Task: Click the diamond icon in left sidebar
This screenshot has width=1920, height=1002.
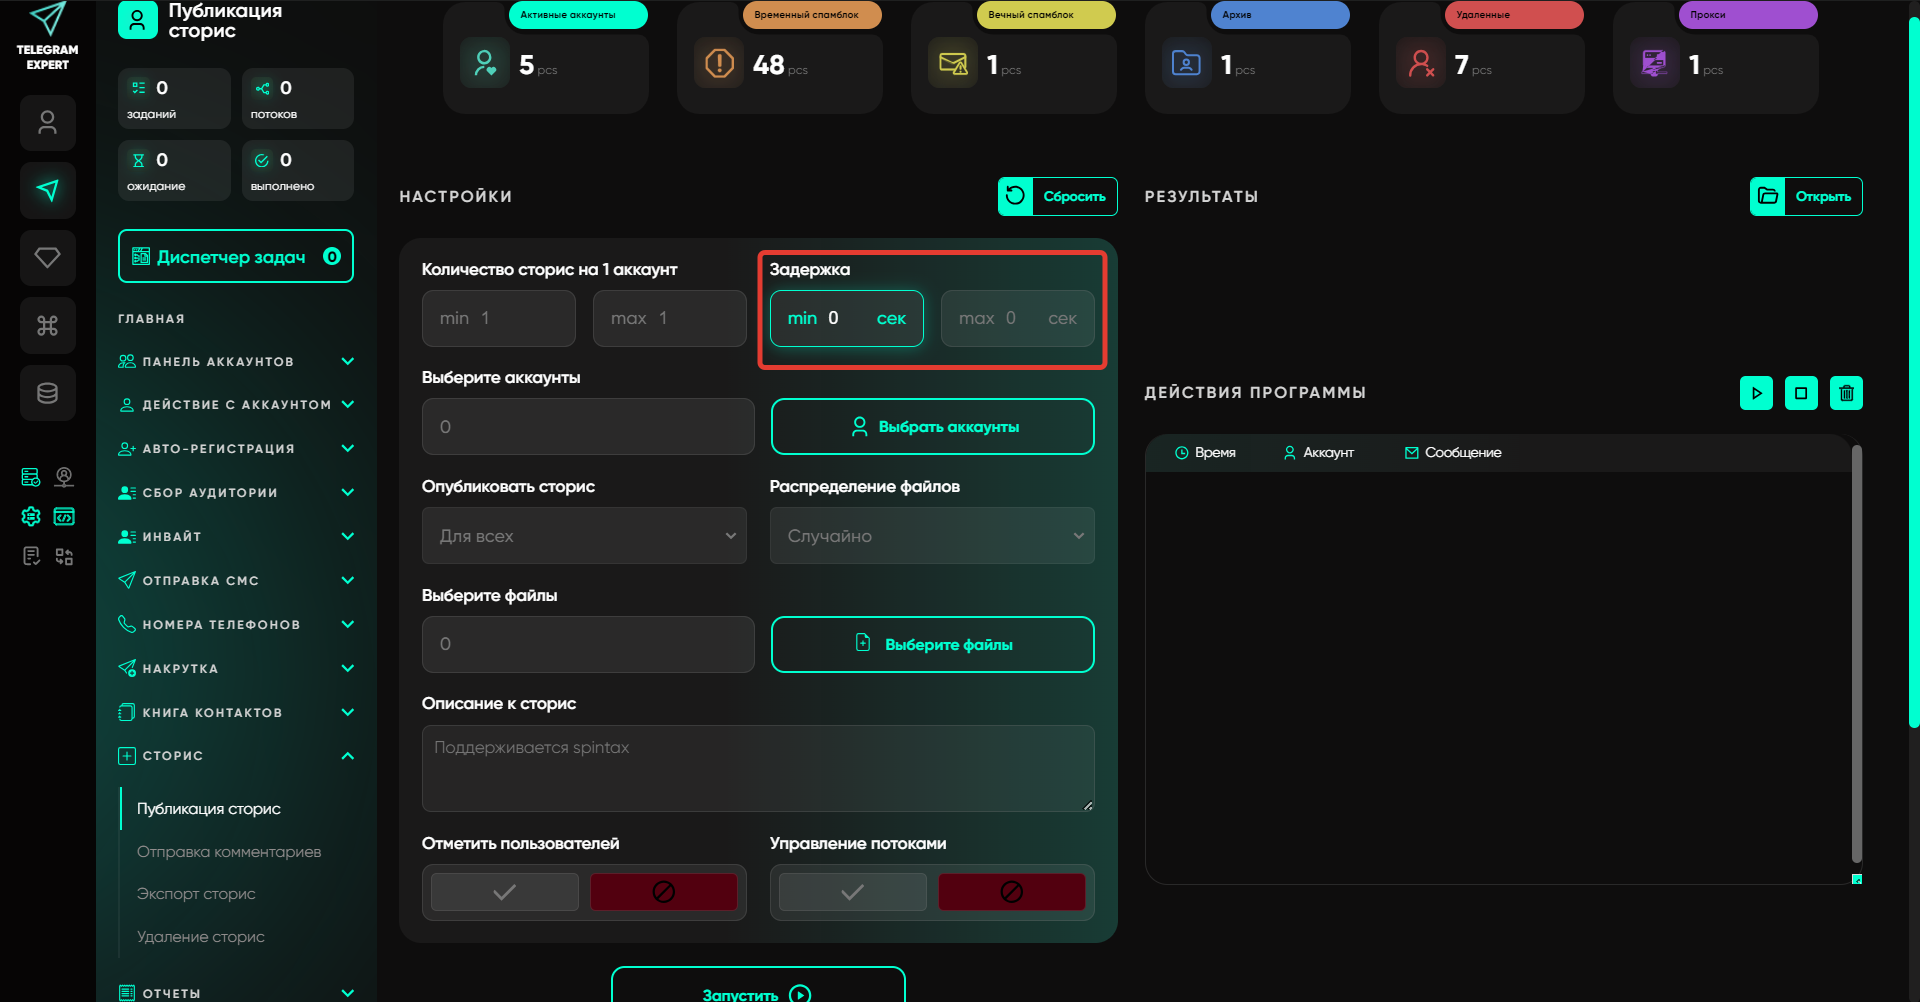Action: [47, 258]
